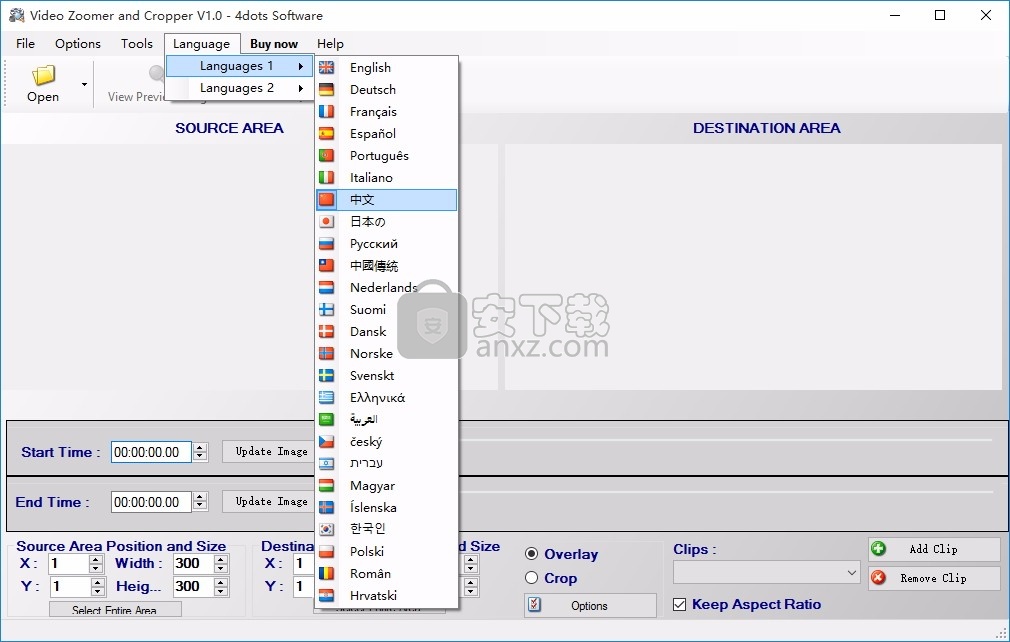This screenshot has width=1010, height=642.
Task: Click the Greek flag icon
Action: 327,397
